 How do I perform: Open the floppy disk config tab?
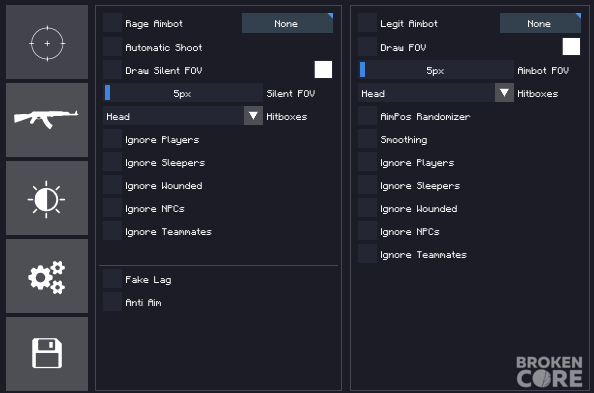(x=47, y=354)
